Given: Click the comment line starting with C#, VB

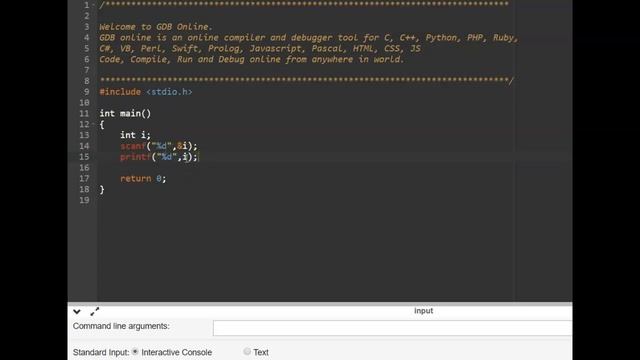Looking at the screenshot, I should pos(260,49).
